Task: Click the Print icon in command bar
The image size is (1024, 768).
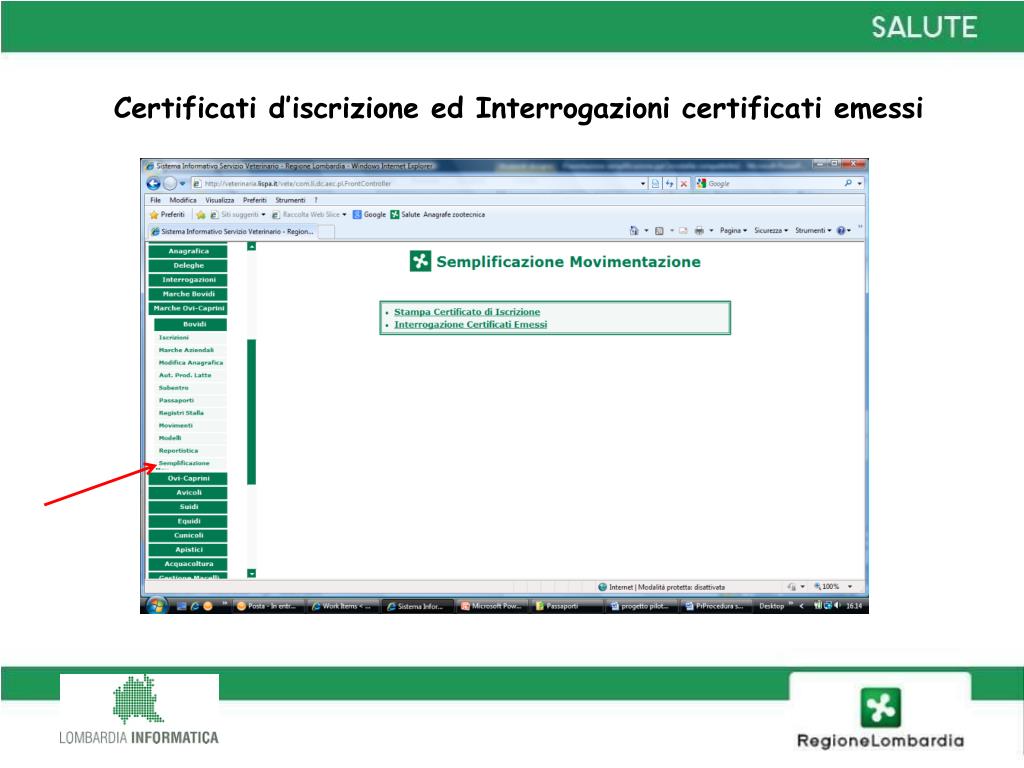Action: pos(699,231)
